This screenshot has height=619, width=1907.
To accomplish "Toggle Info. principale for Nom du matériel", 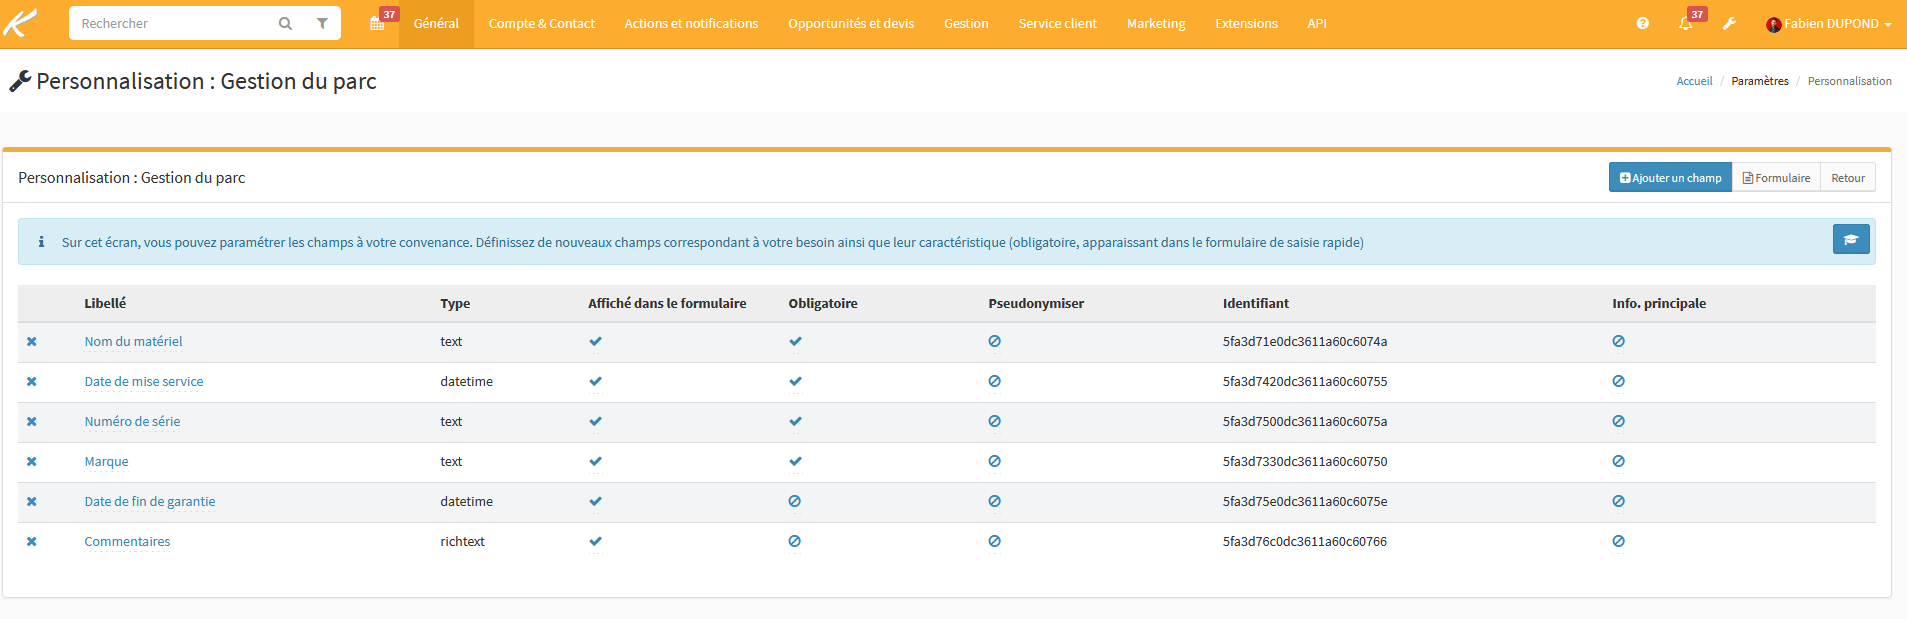I will tap(1618, 341).
